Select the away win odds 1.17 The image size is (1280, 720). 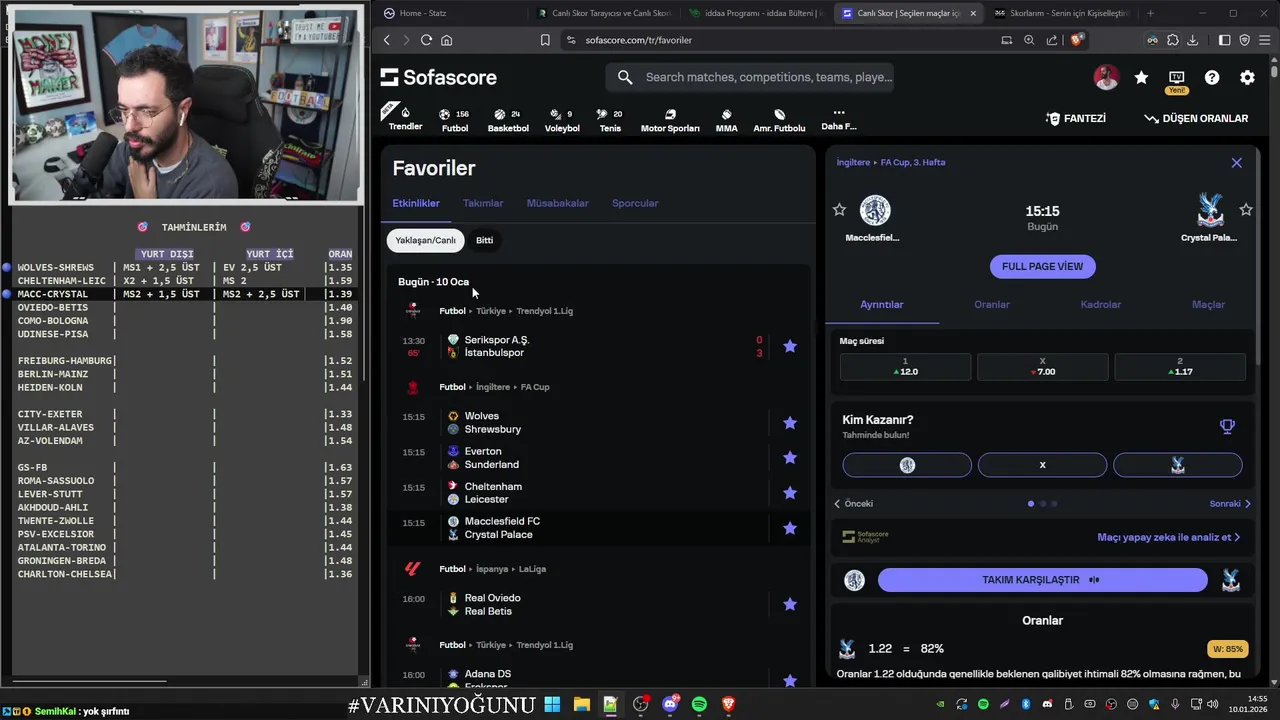[x=1180, y=367]
